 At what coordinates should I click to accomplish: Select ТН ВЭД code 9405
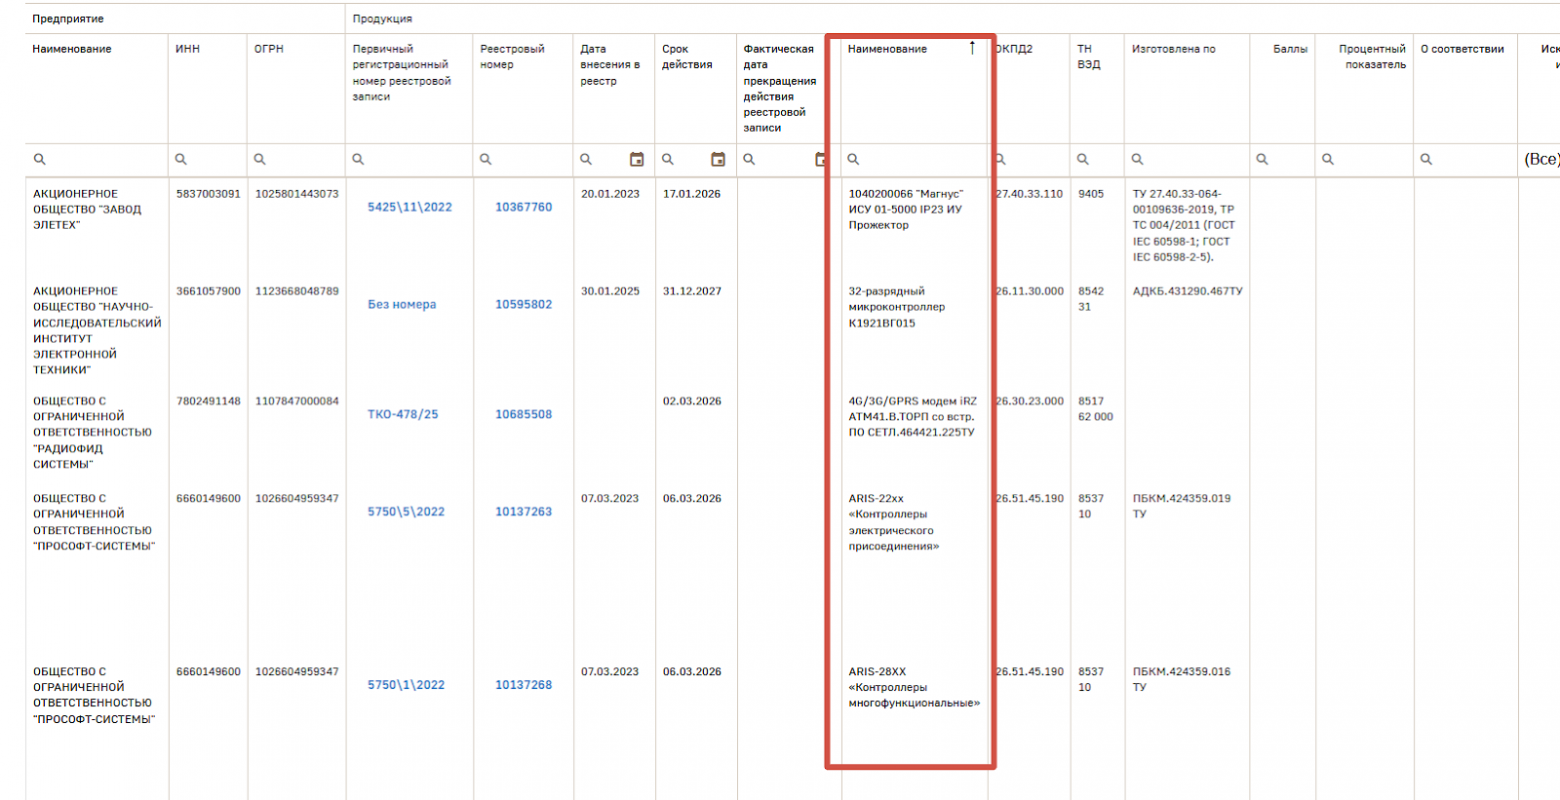click(x=1091, y=194)
